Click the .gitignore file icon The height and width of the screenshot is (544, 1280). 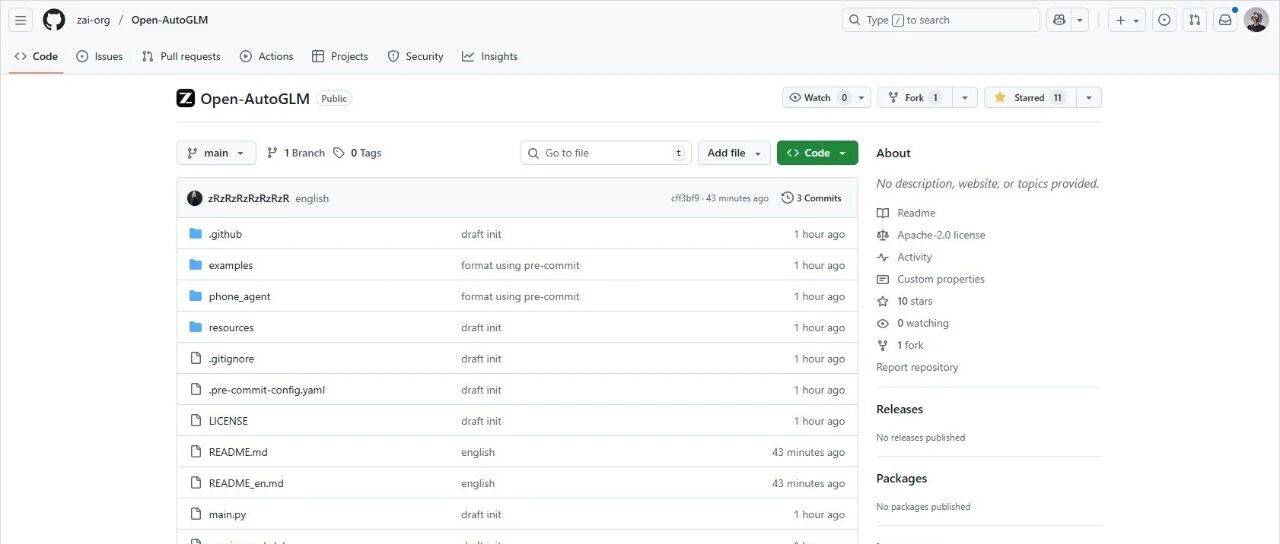(x=196, y=358)
